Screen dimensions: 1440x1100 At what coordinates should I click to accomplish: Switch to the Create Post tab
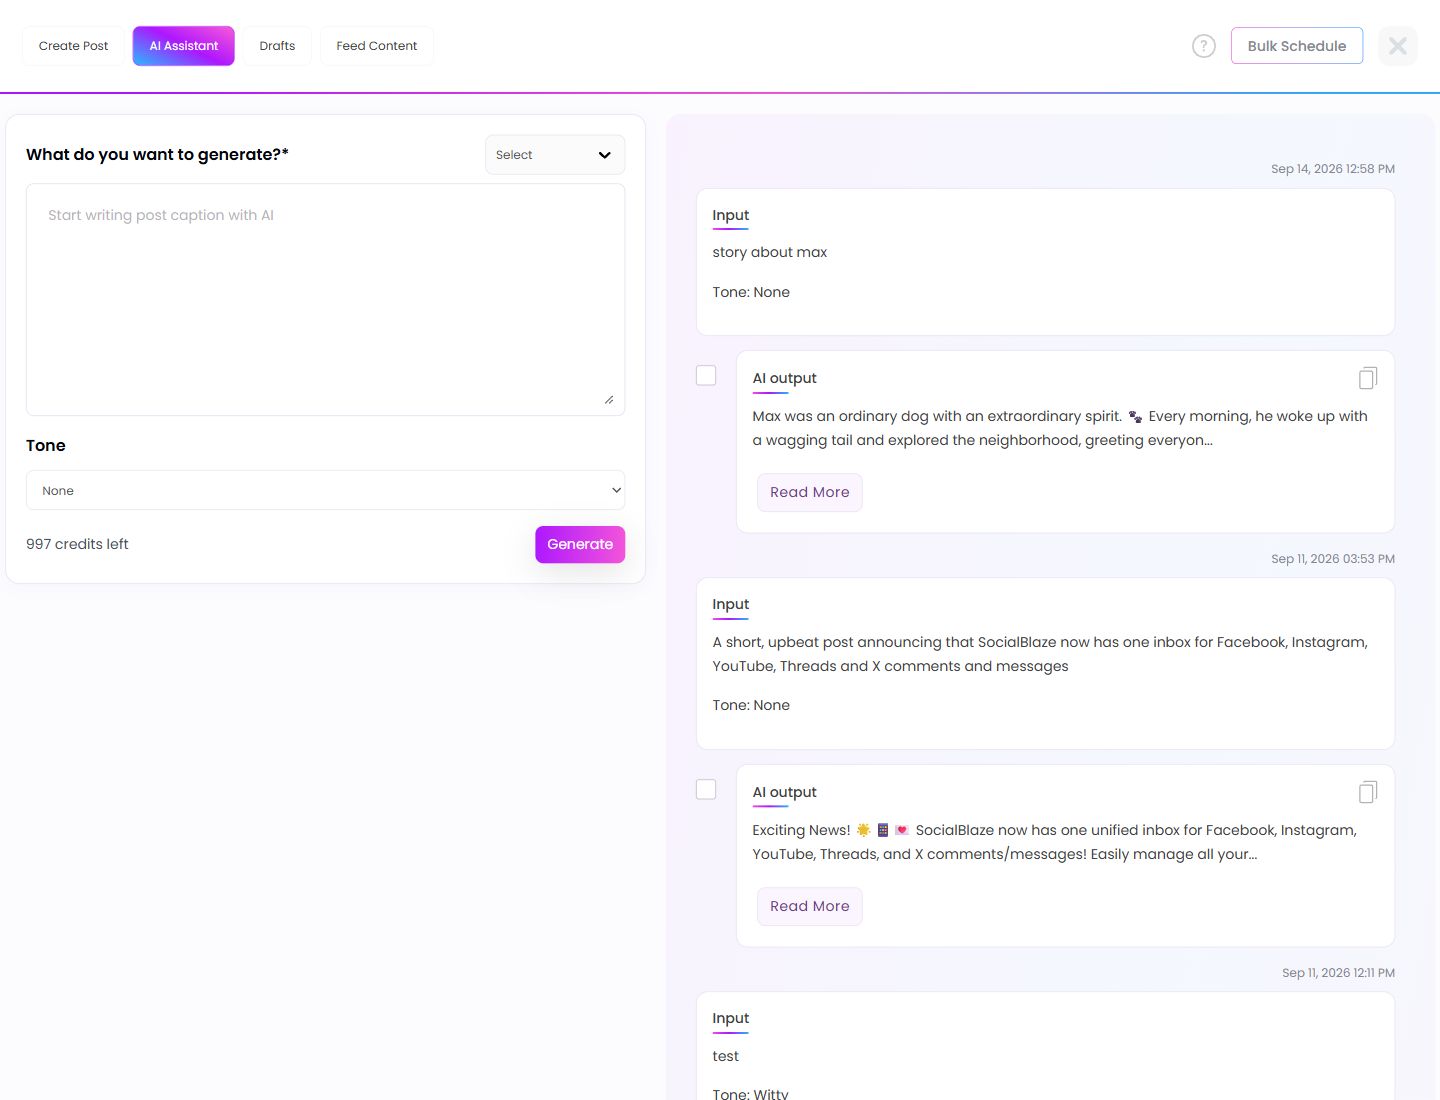(74, 46)
